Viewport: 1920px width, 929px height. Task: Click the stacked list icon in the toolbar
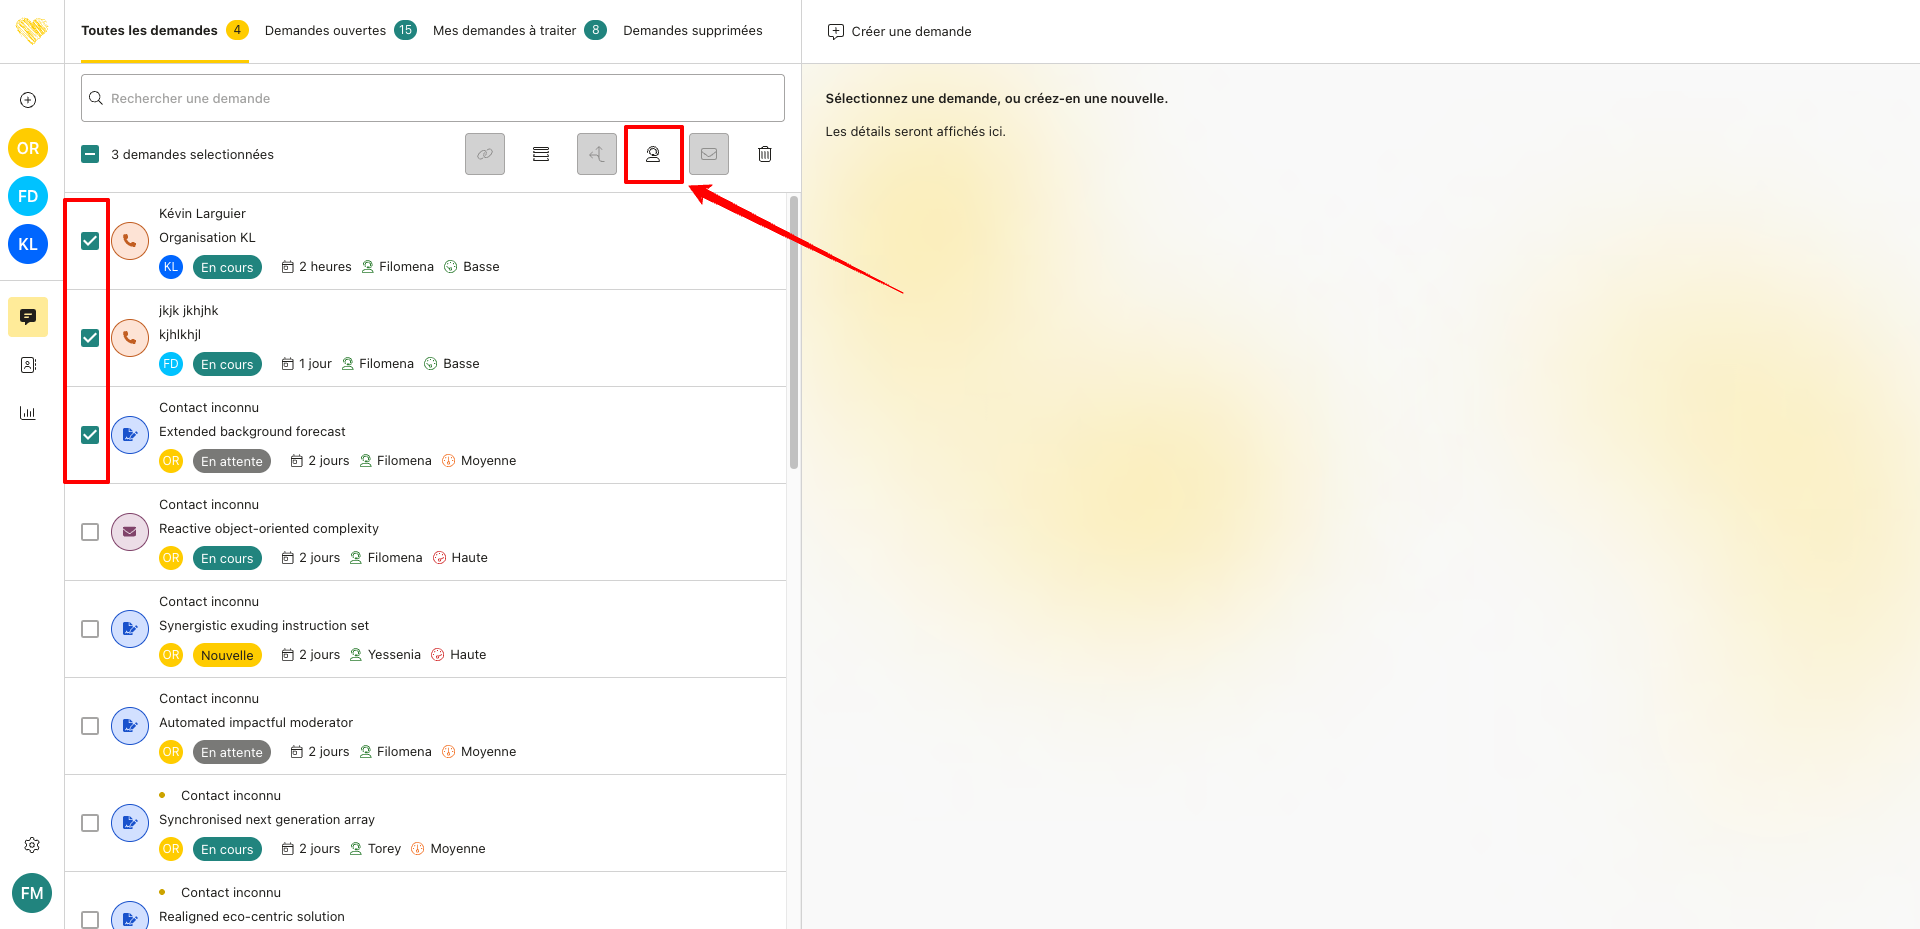(x=541, y=154)
